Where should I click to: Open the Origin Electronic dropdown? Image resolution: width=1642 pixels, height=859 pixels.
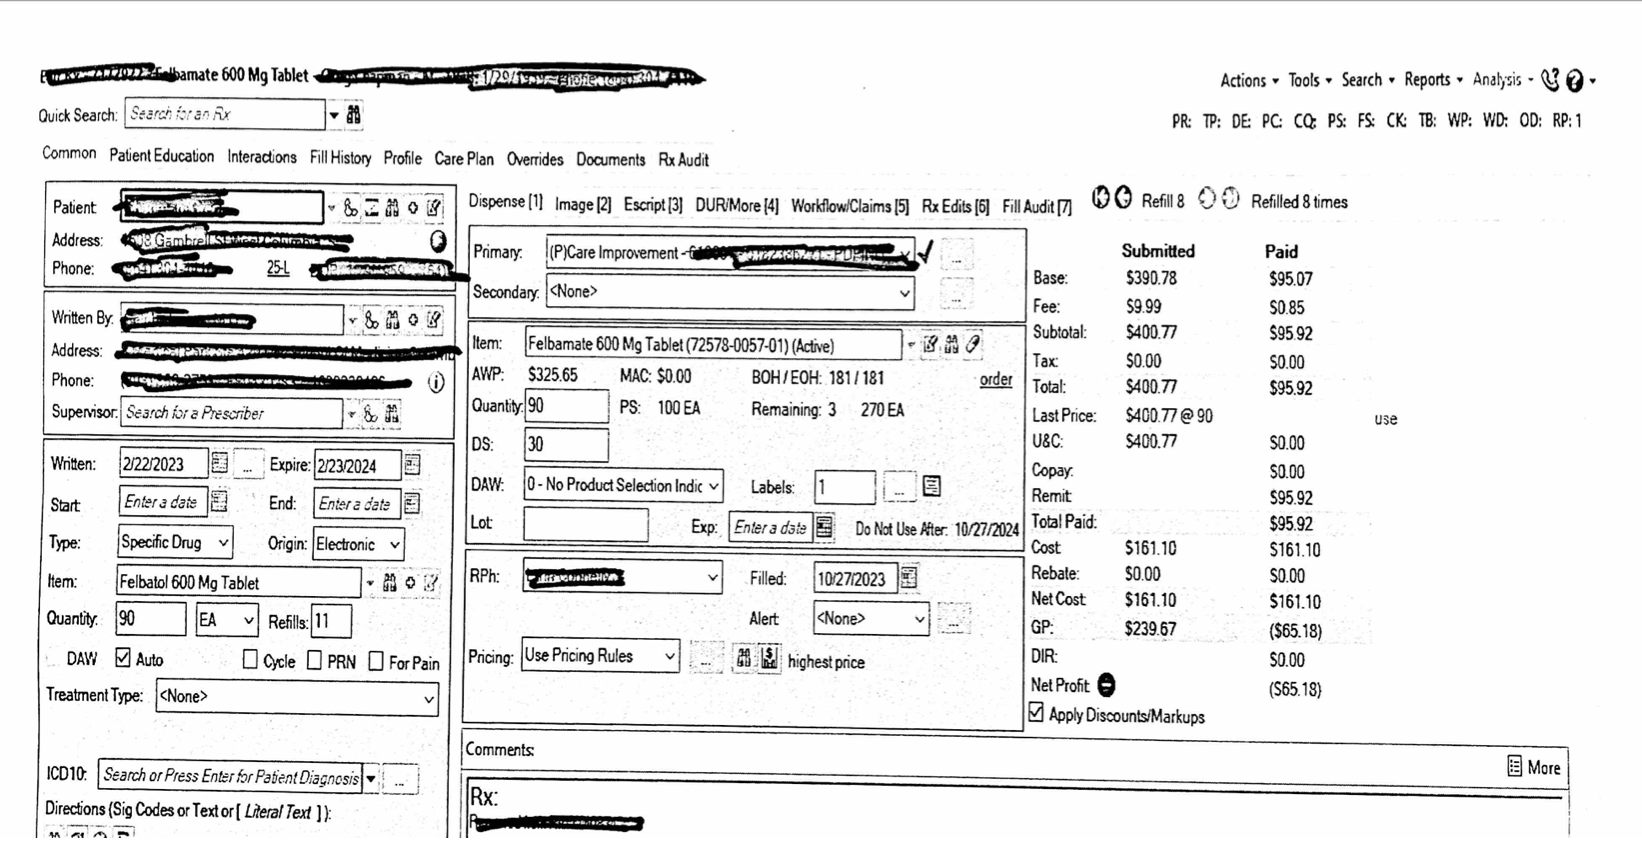tap(394, 544)
